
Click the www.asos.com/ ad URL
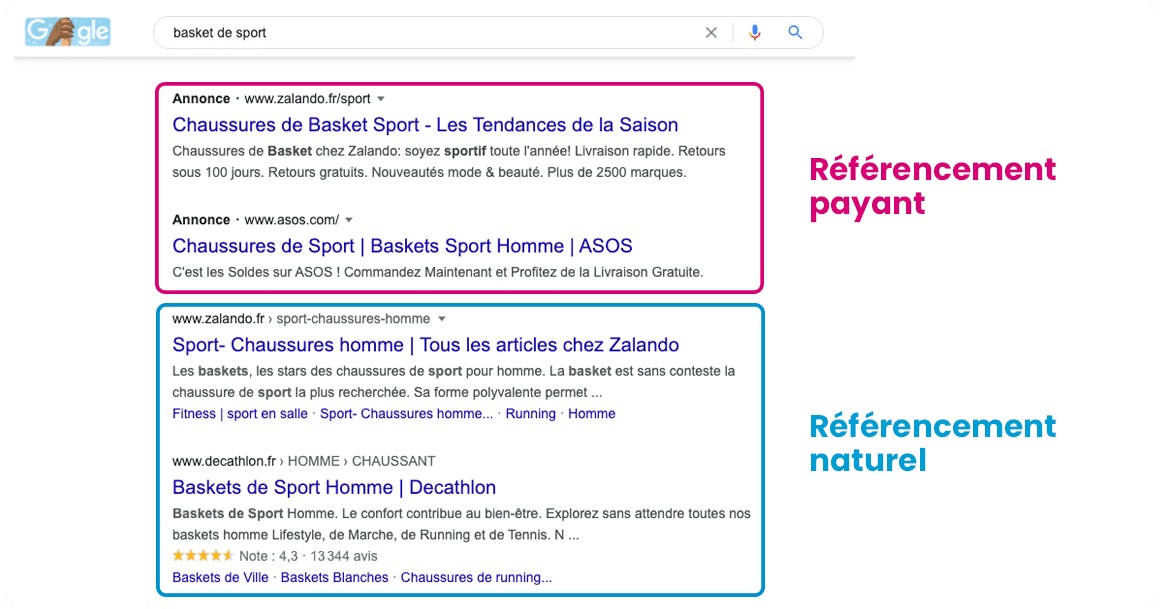(x=292, y=220)
